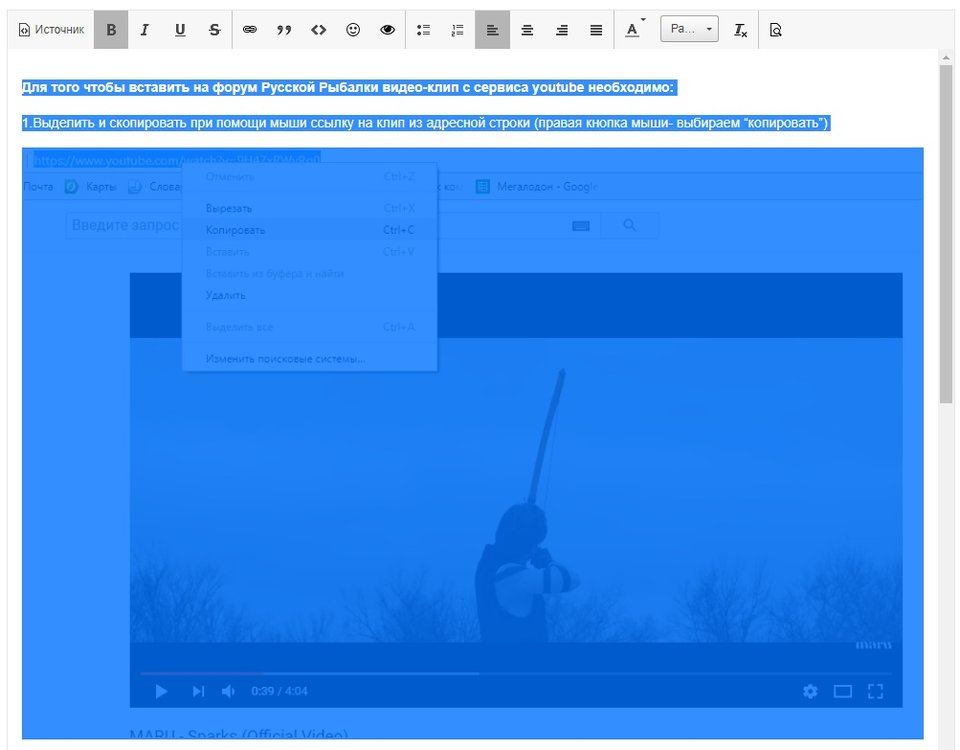960x750 pixels.
Task: Apply strikethrough to selected text
Action: pyautogui.click(x=214, y=30)
